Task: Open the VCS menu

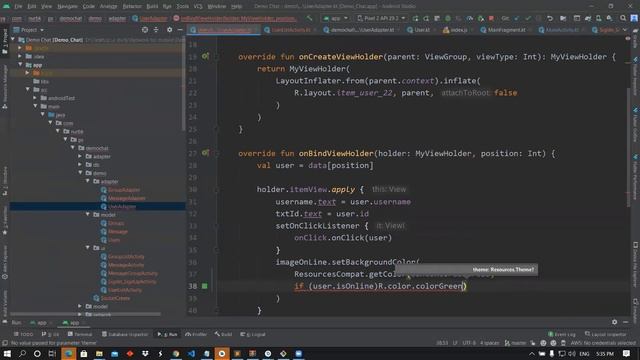Action: (198, 6)
